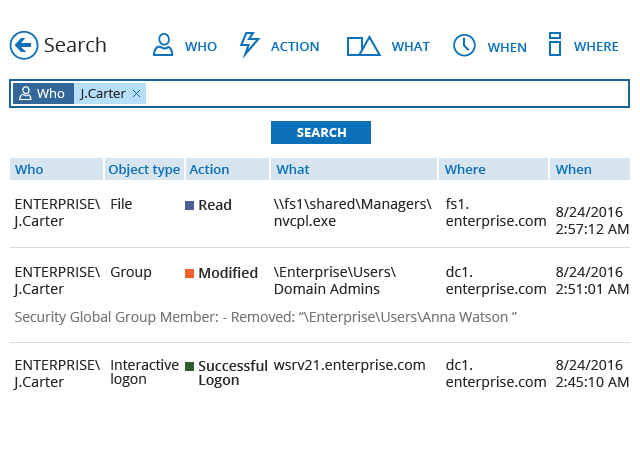The image size is (640, 450).
Task: Click the Read action text
Action: click(x=215, y=205)
